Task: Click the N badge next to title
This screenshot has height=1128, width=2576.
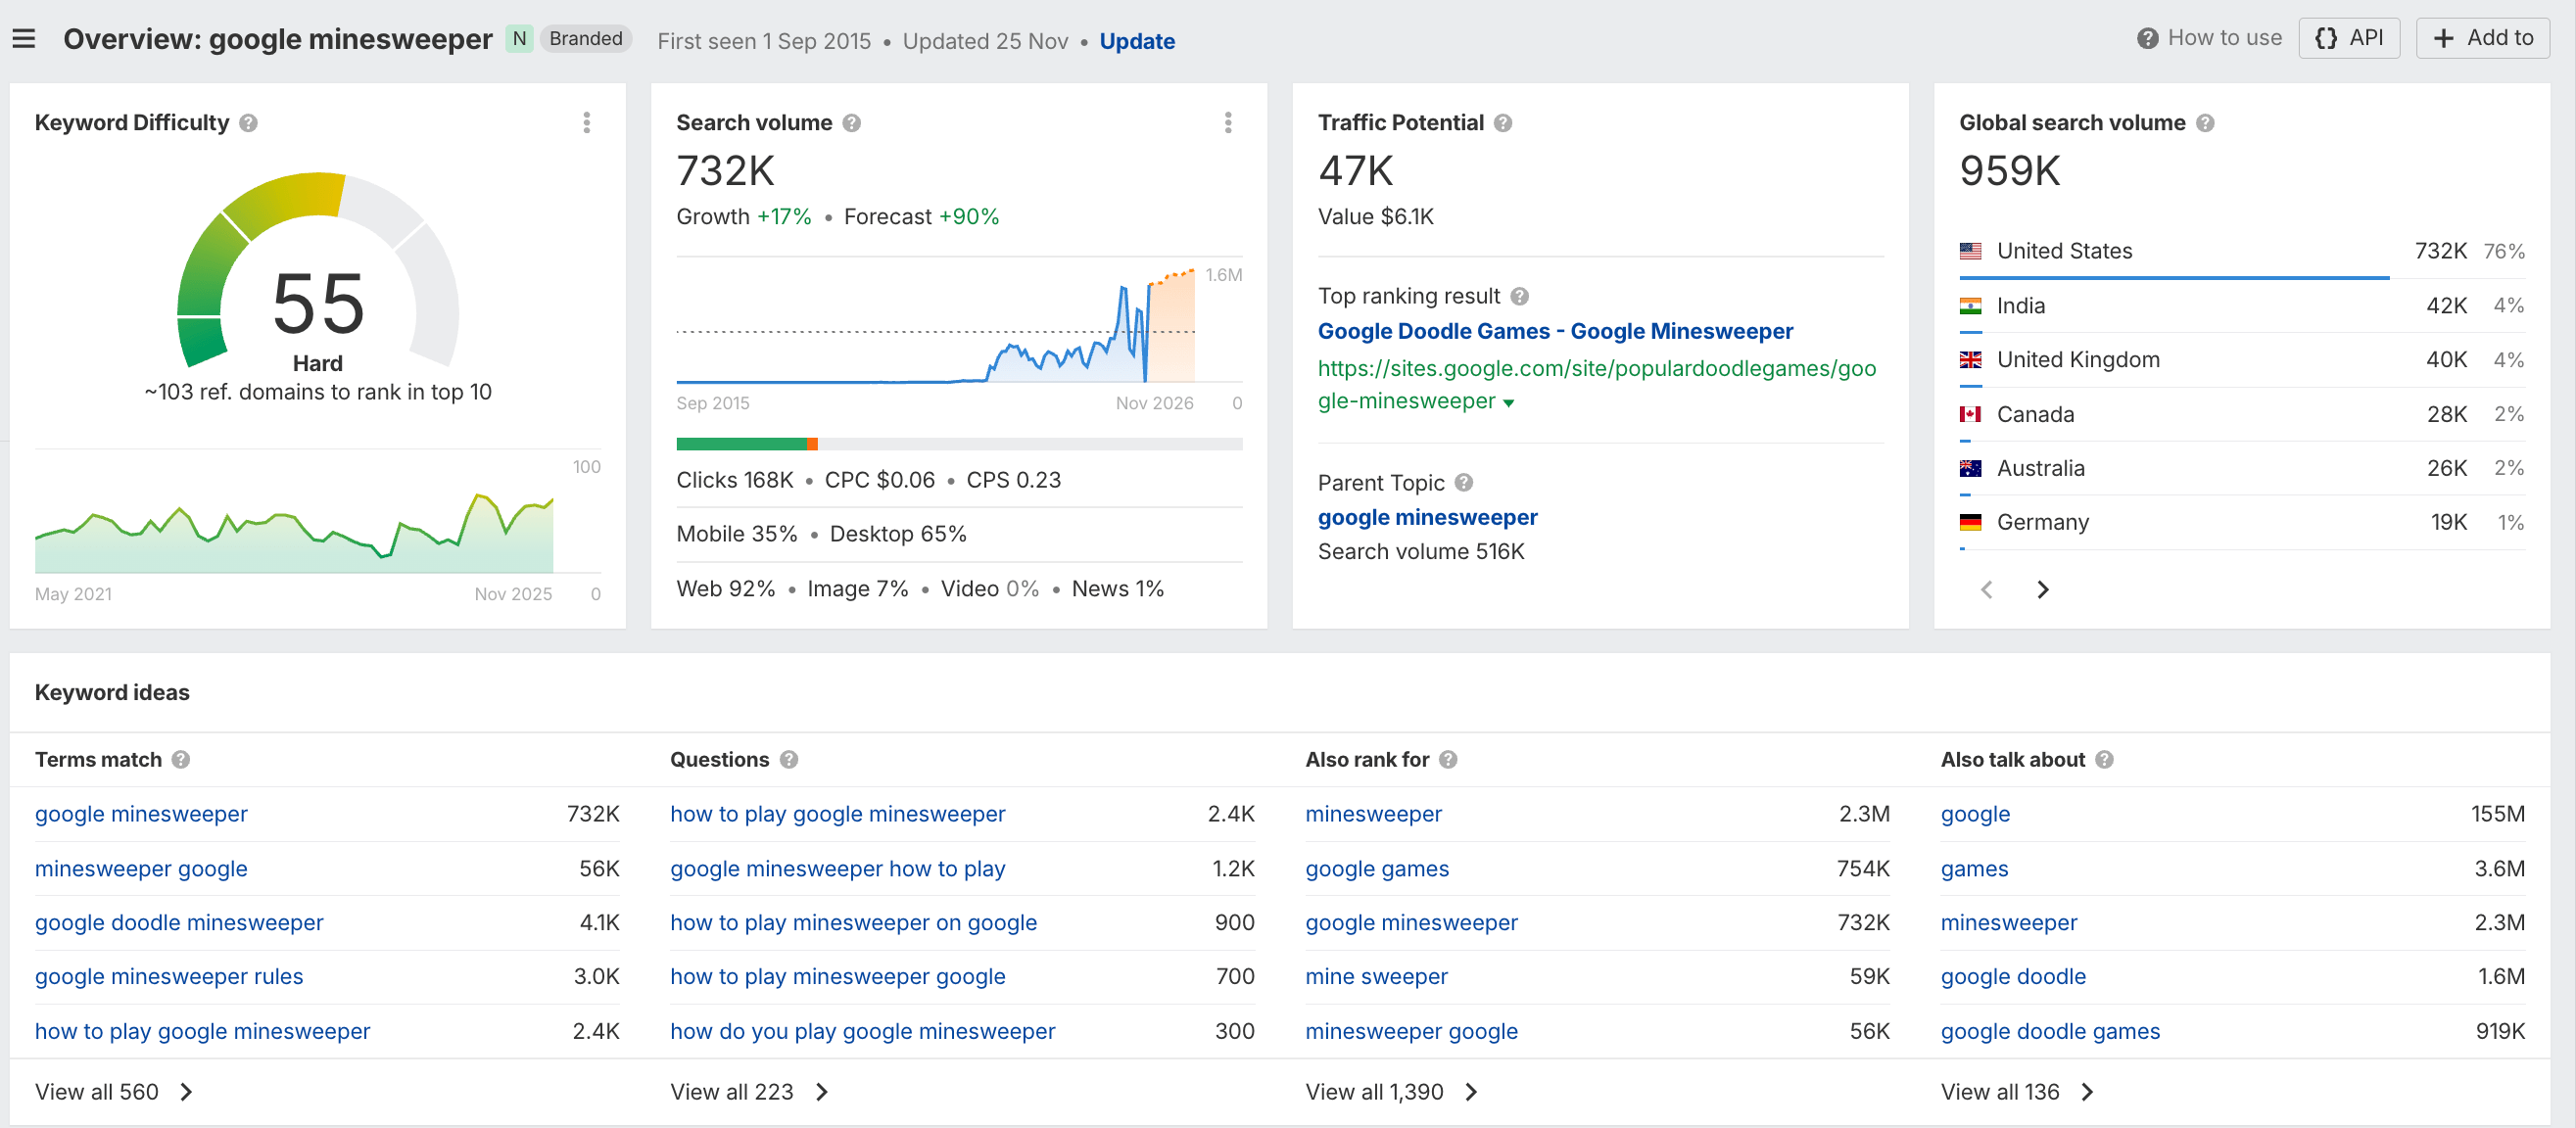Action: coord(519,39)
